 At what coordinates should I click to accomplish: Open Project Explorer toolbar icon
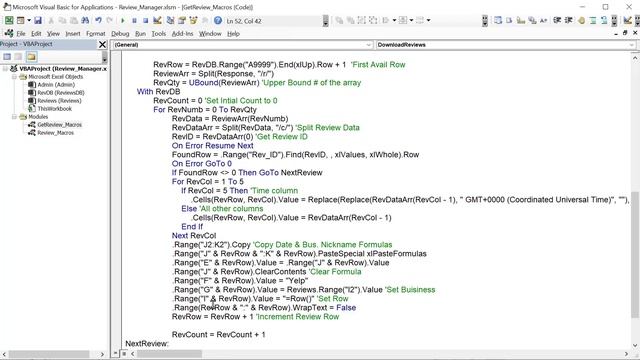click(170, 20)
